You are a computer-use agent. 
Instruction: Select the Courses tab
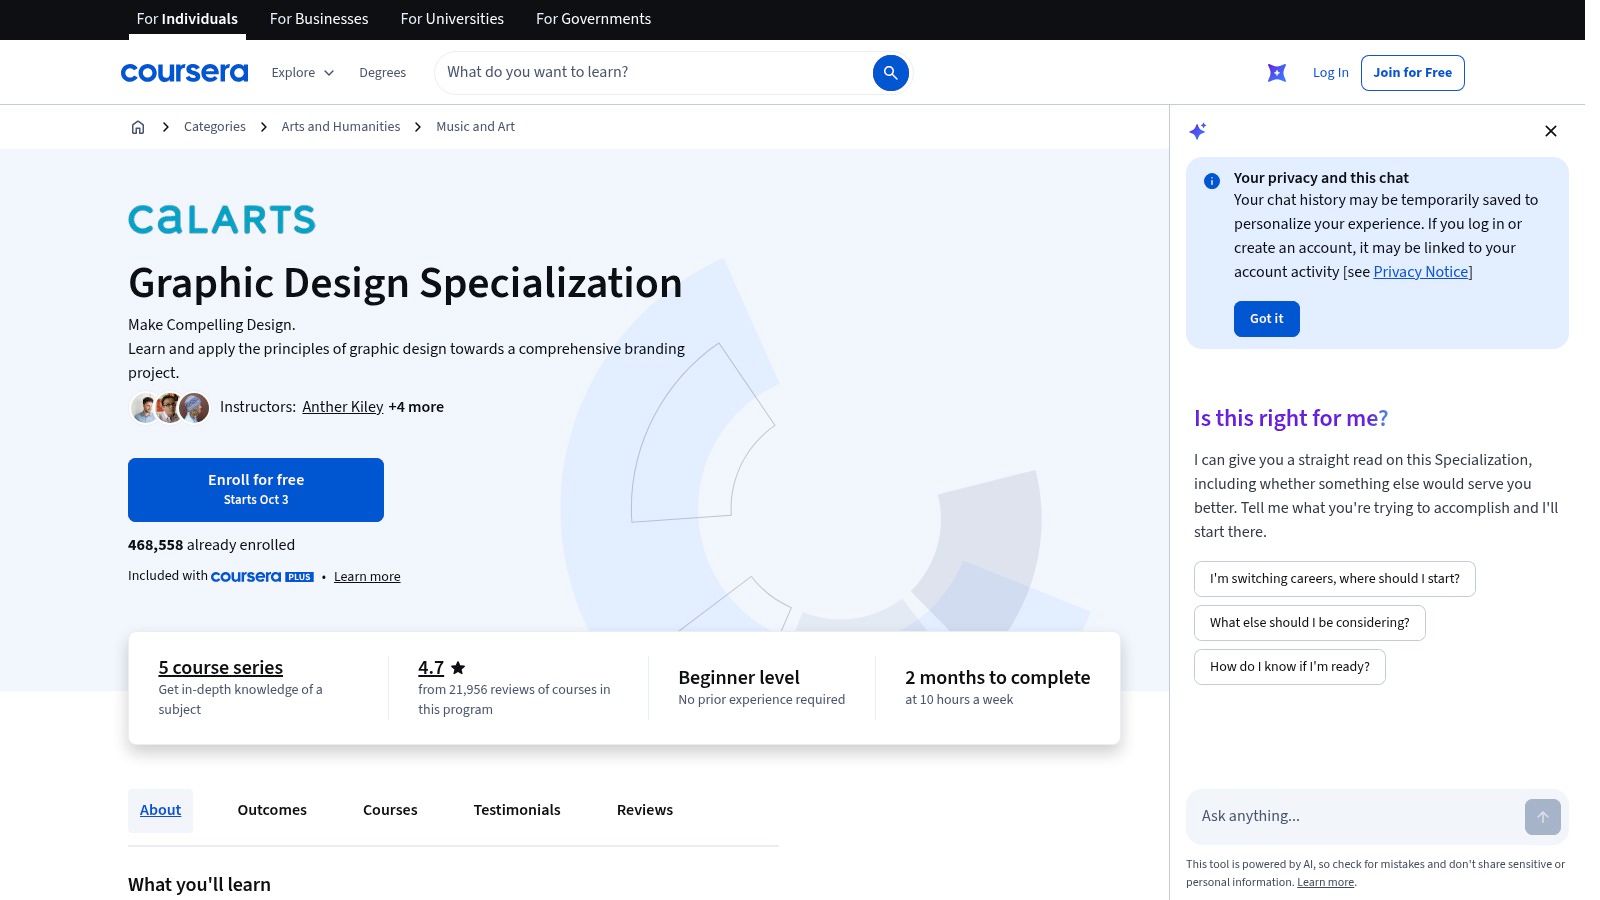coord(390,810)
